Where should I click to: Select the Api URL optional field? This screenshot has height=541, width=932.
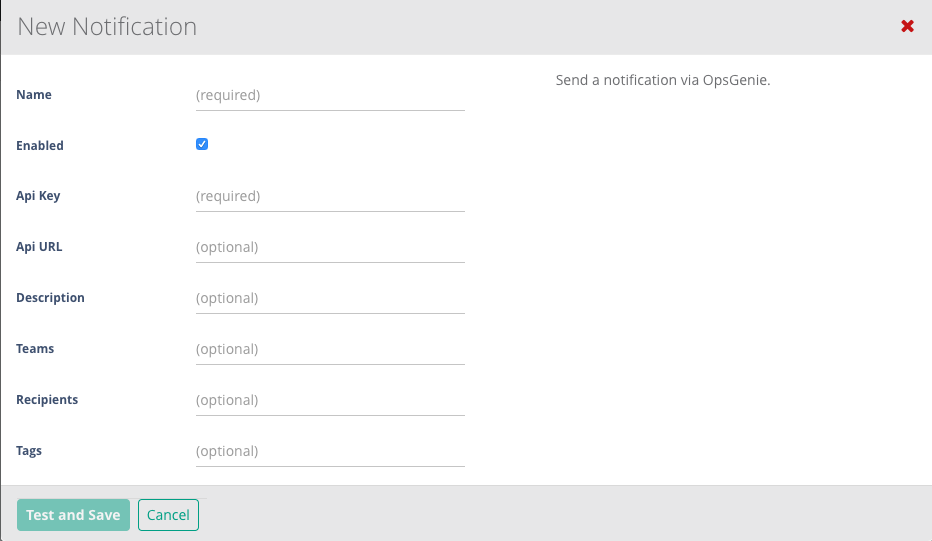point(330,247)
